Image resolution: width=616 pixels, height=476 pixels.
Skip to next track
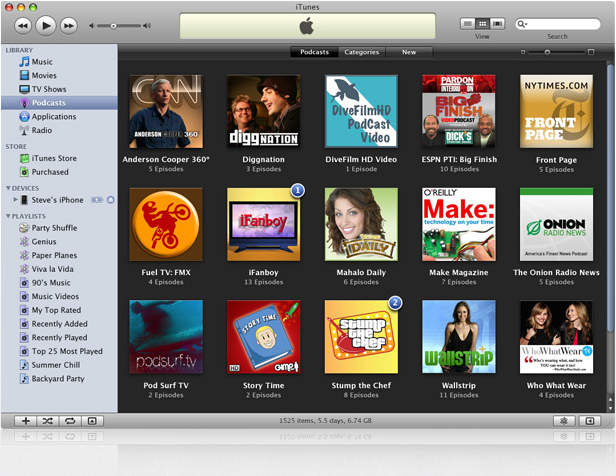pyautogui.click(x=69, y=26)
